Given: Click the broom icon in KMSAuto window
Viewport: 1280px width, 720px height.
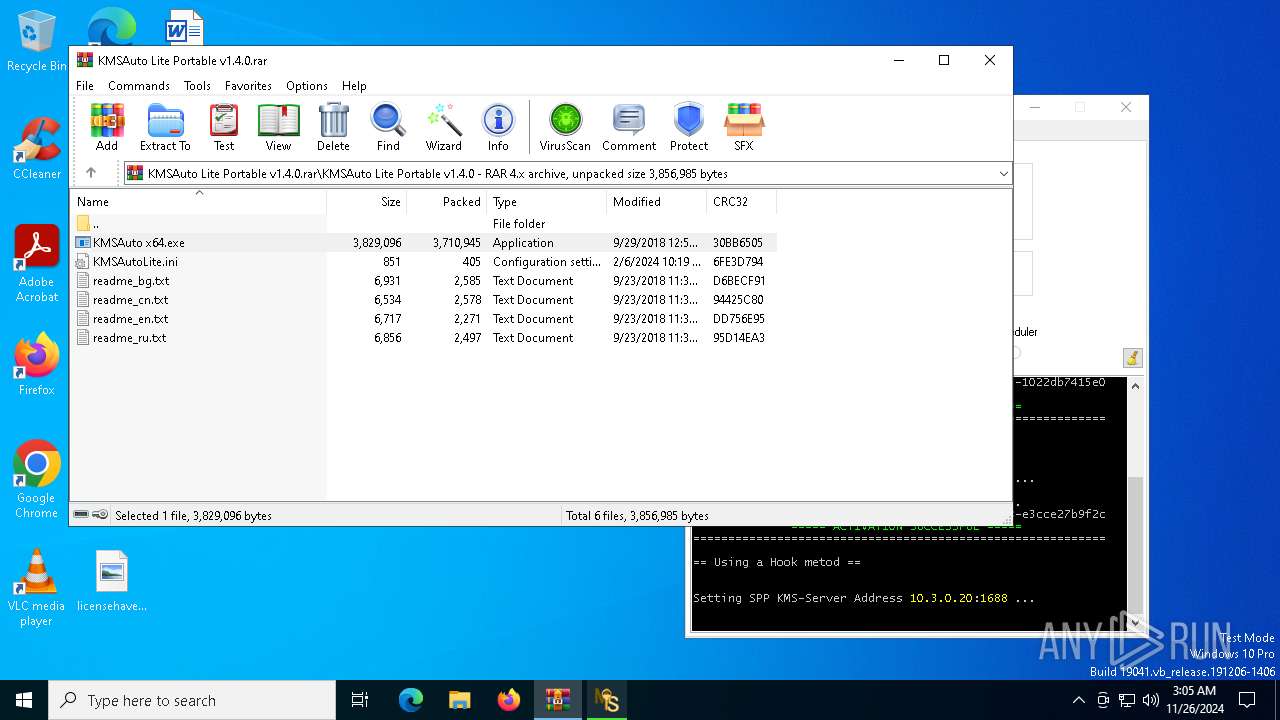Looking at the screenshot, I should (1132, 357).
